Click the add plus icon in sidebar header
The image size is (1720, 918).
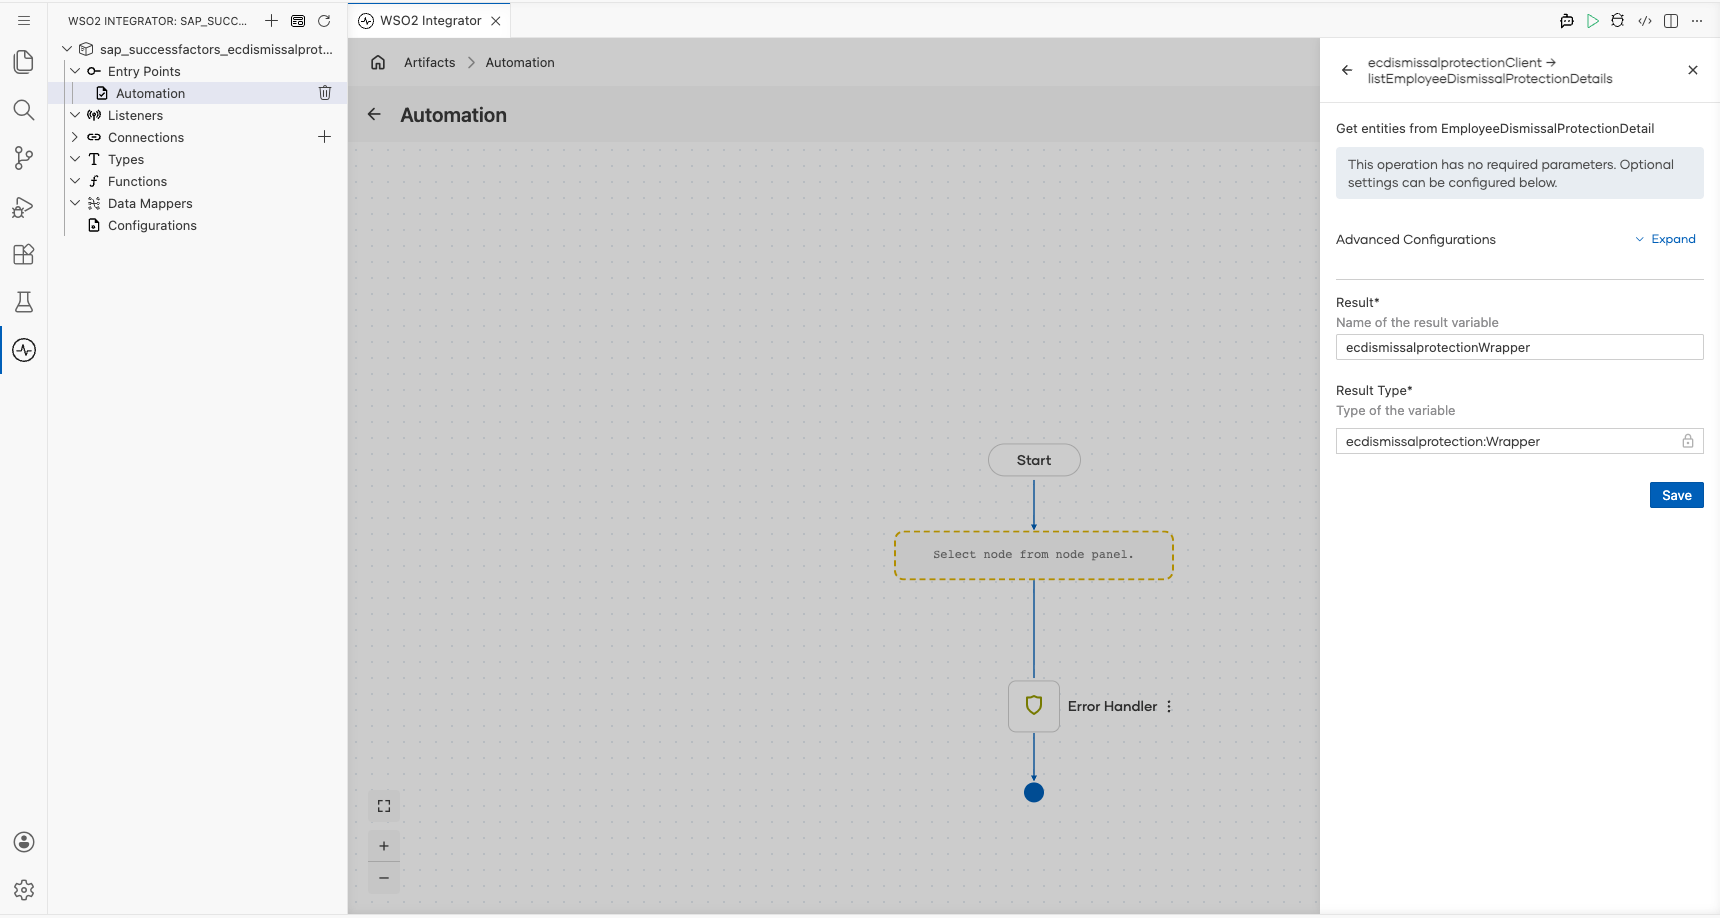[x=271, y=20]
